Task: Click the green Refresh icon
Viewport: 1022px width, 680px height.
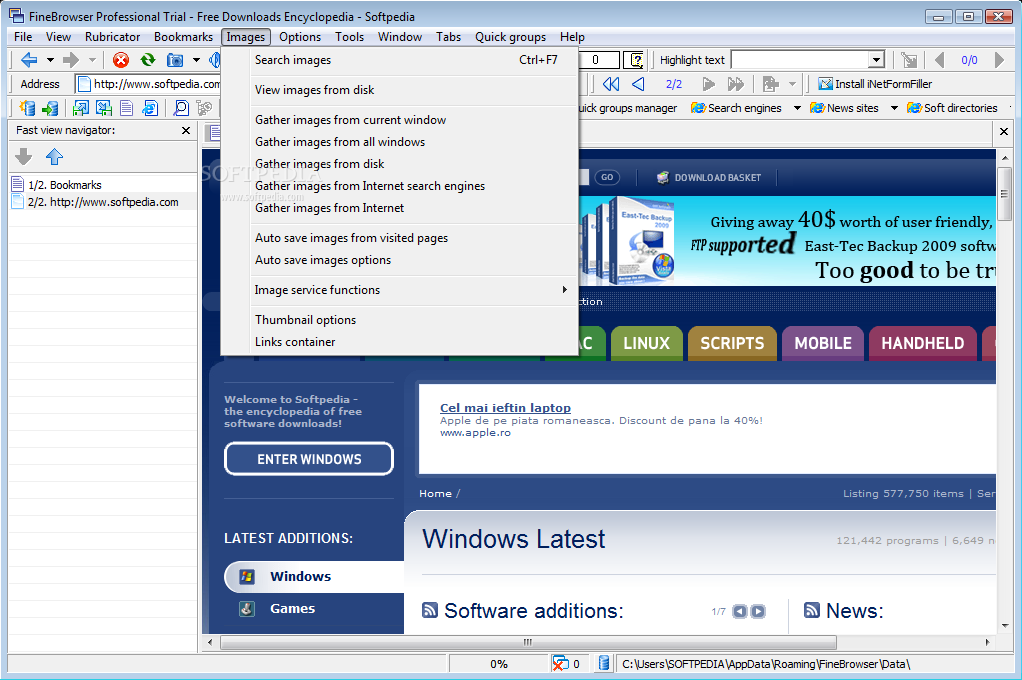Action: (148, 60)
